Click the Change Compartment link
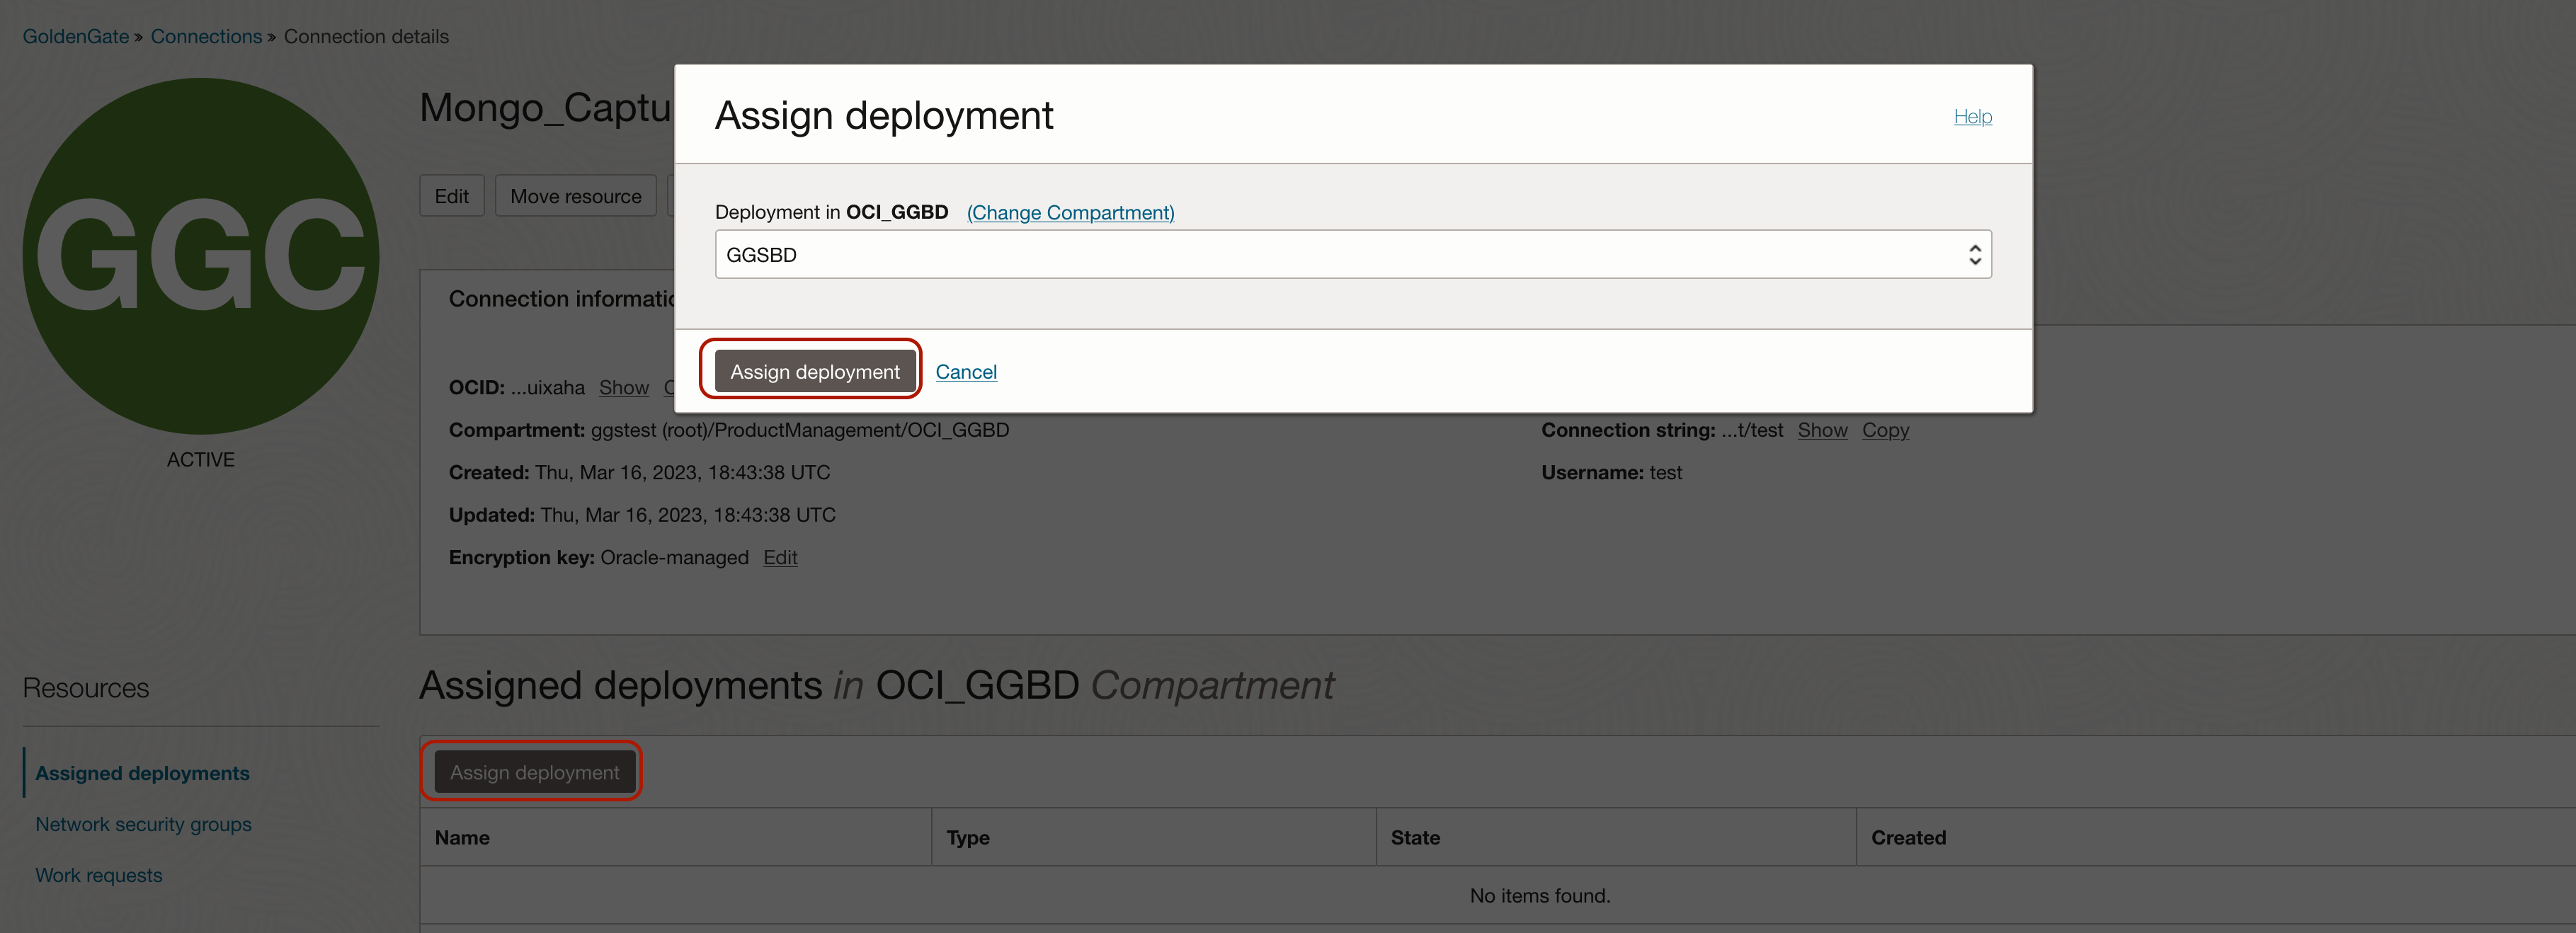The height and width of the screenshot is (933, 2576). [1070, 213]
